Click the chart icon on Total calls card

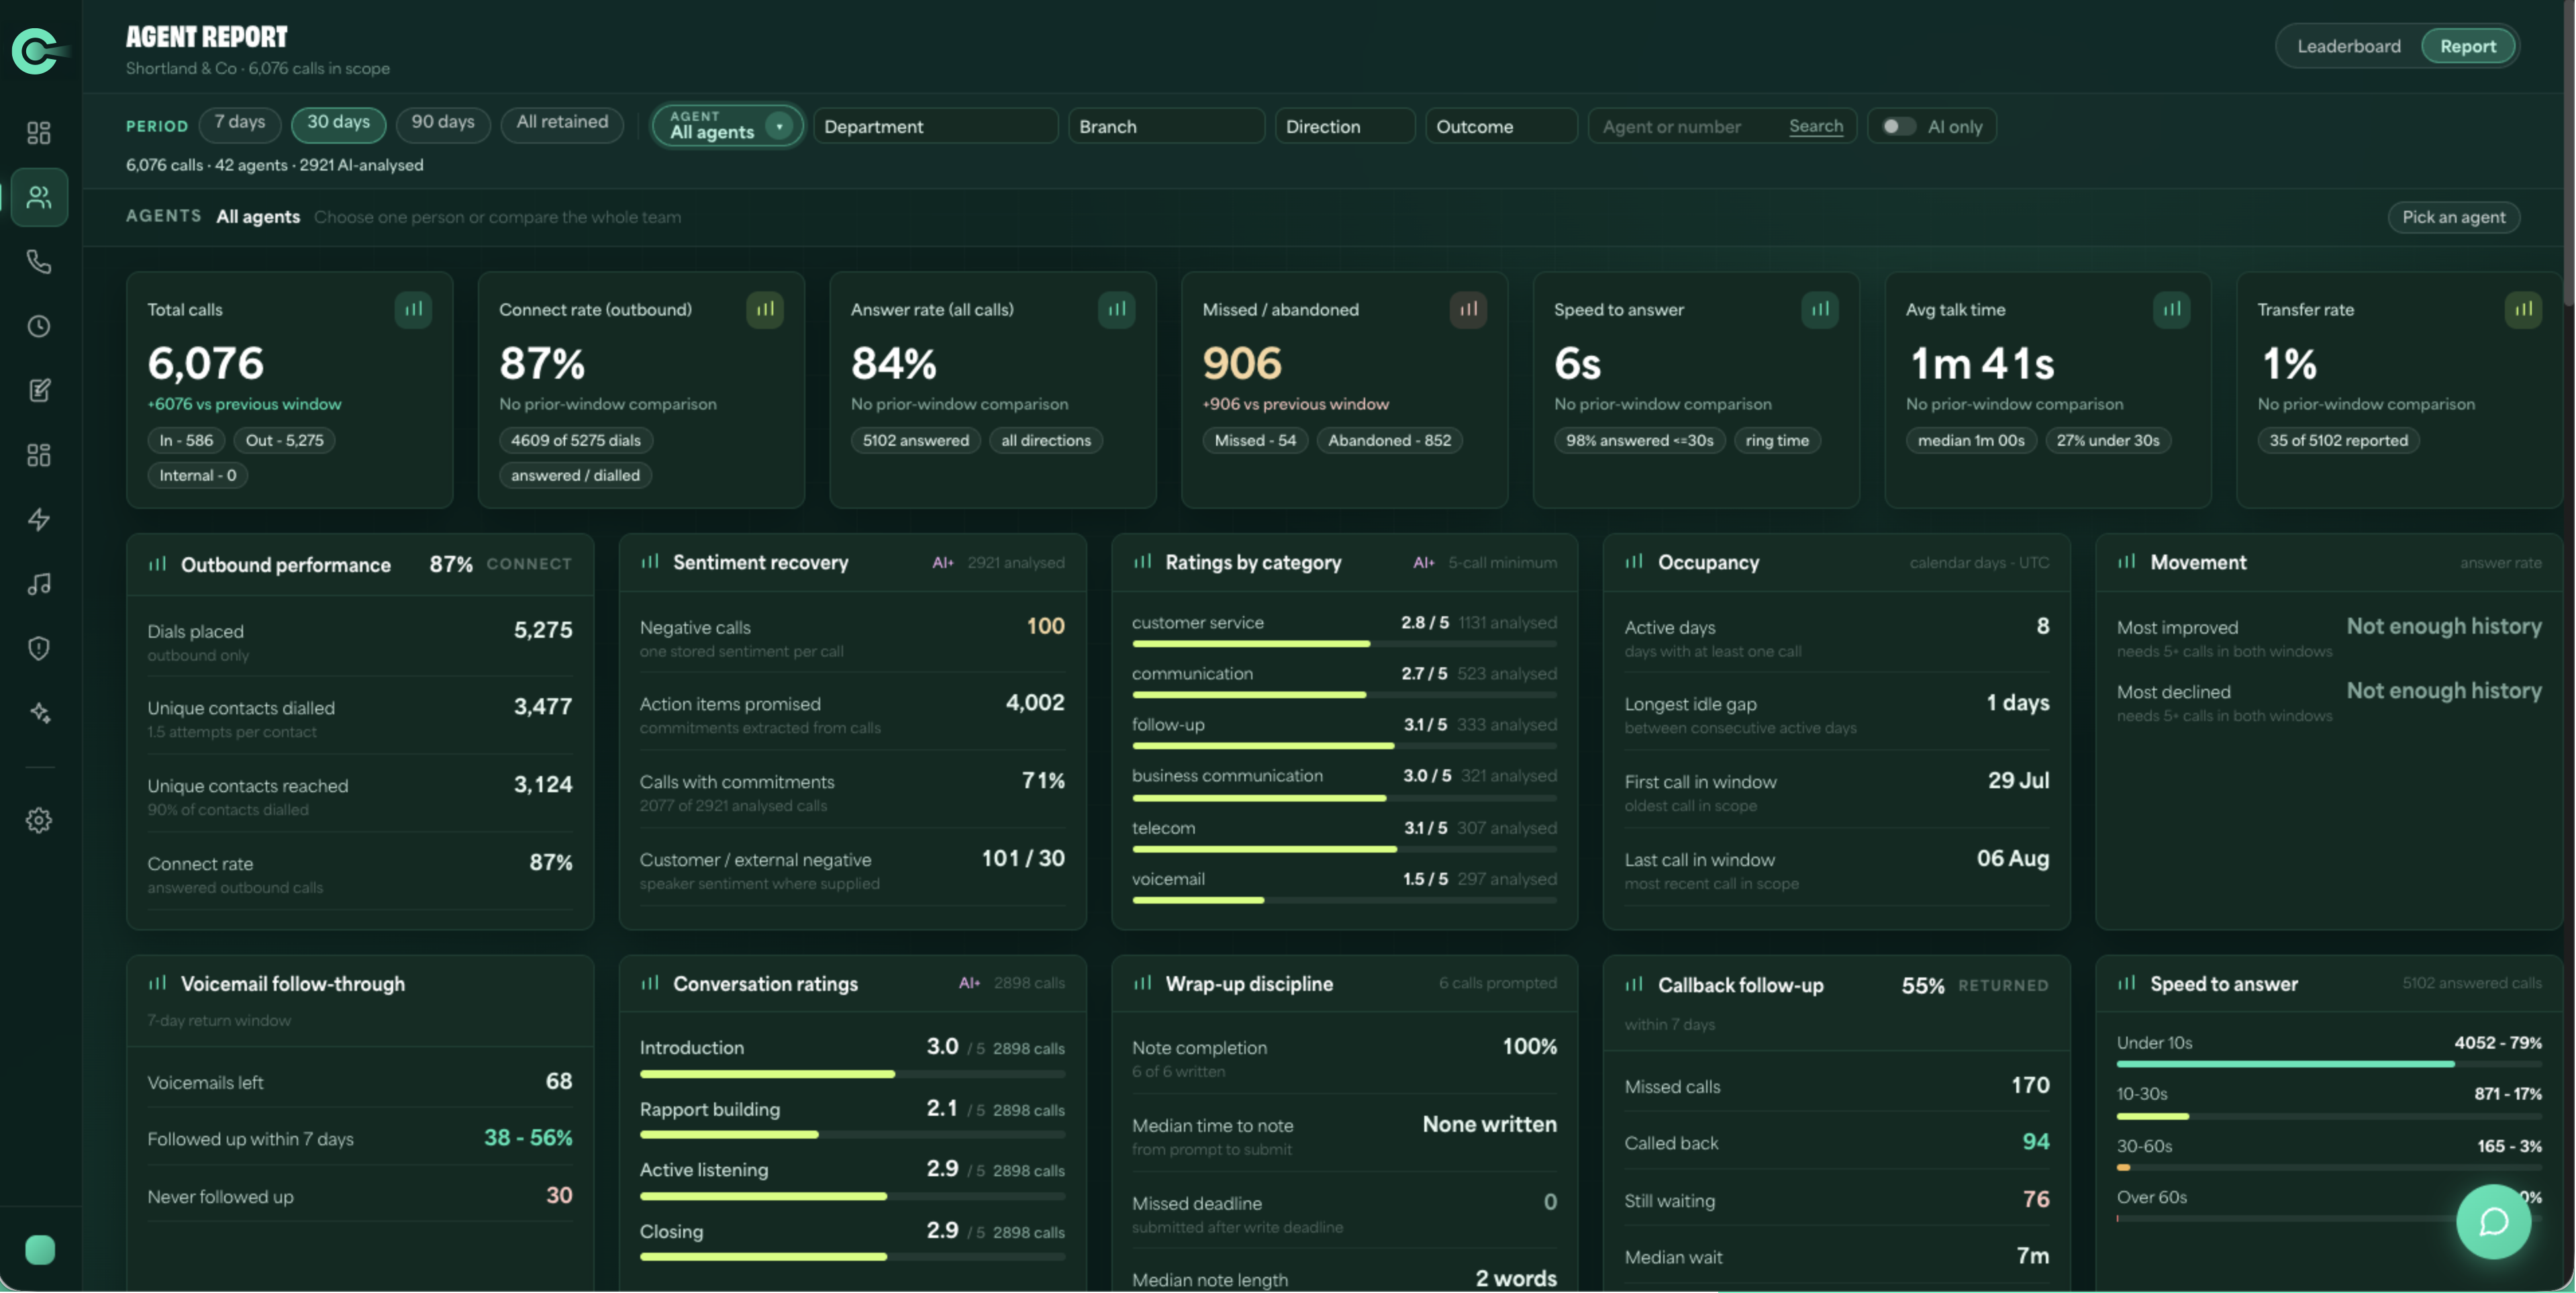(413, 309)
